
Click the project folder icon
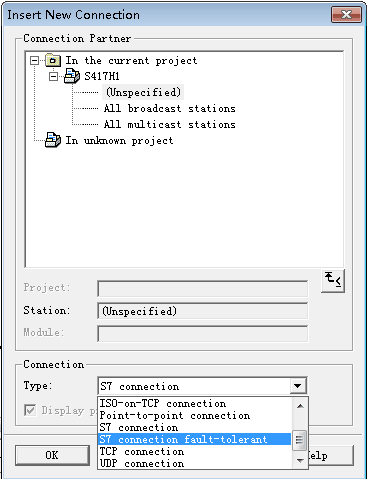click(53, 60)
